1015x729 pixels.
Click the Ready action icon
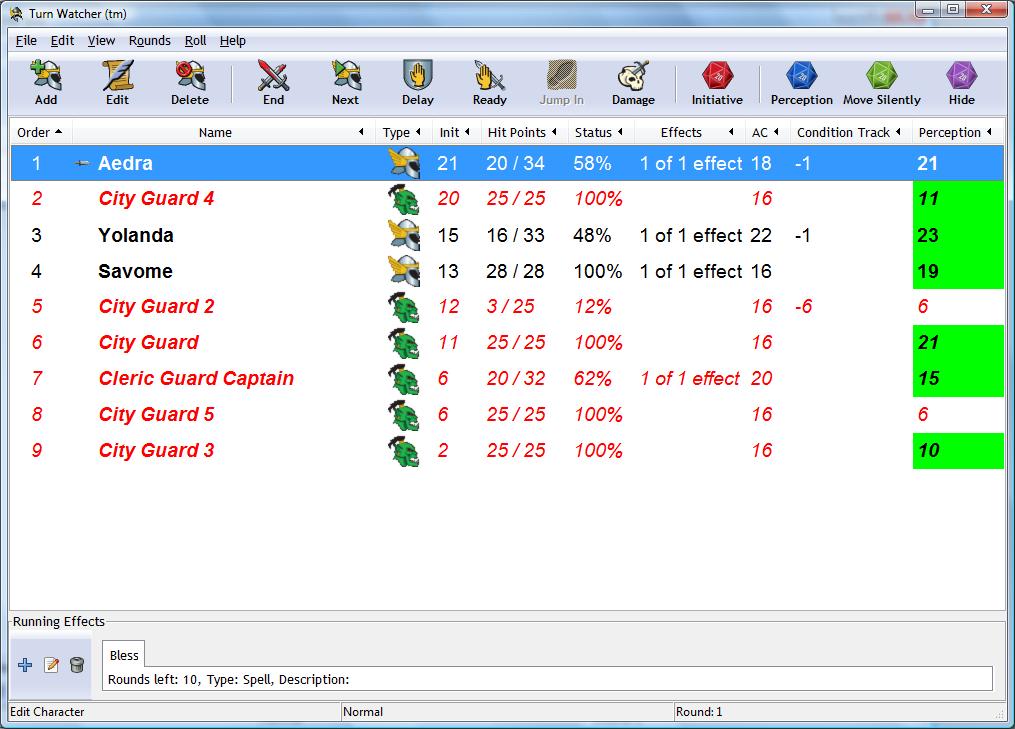click(489, 76)
